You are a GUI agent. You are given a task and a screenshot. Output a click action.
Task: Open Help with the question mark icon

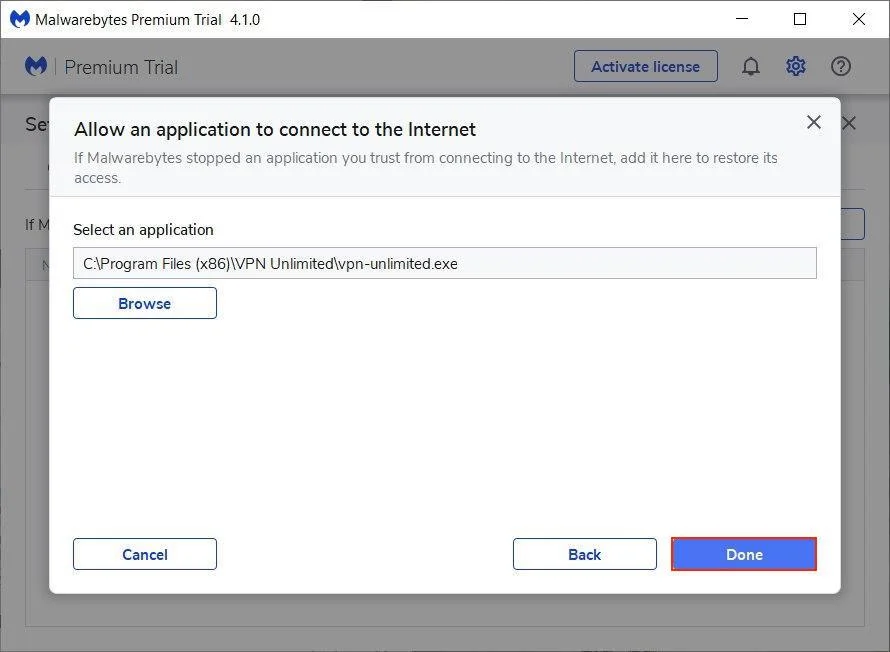point(841,67)
